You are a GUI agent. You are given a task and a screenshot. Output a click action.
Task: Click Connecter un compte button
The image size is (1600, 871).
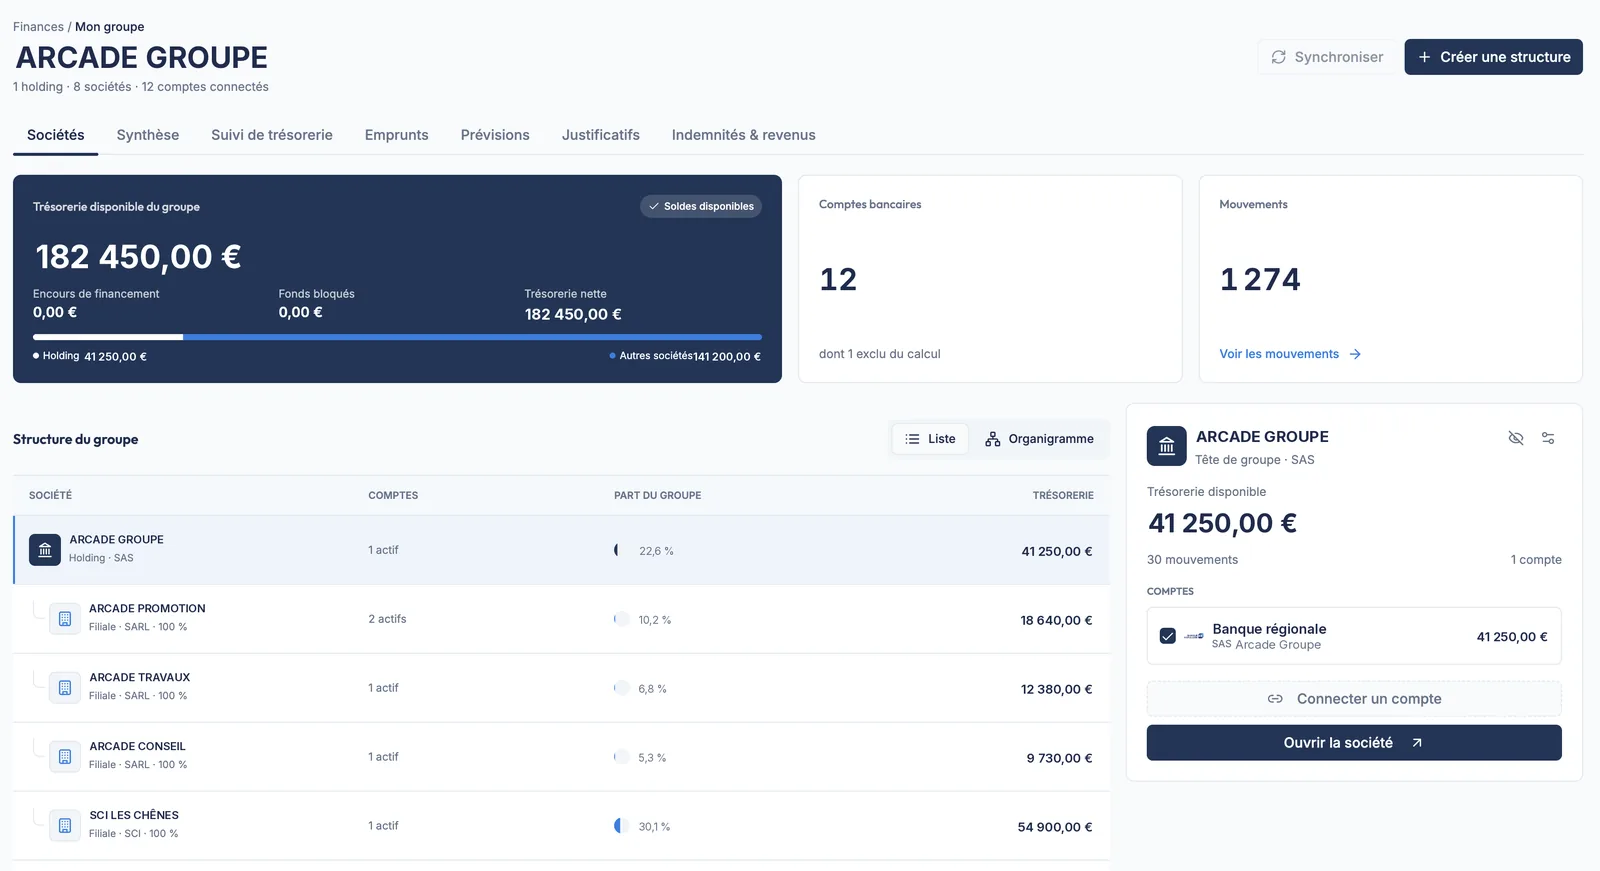pyautogui.click(x=1354, y=699)
